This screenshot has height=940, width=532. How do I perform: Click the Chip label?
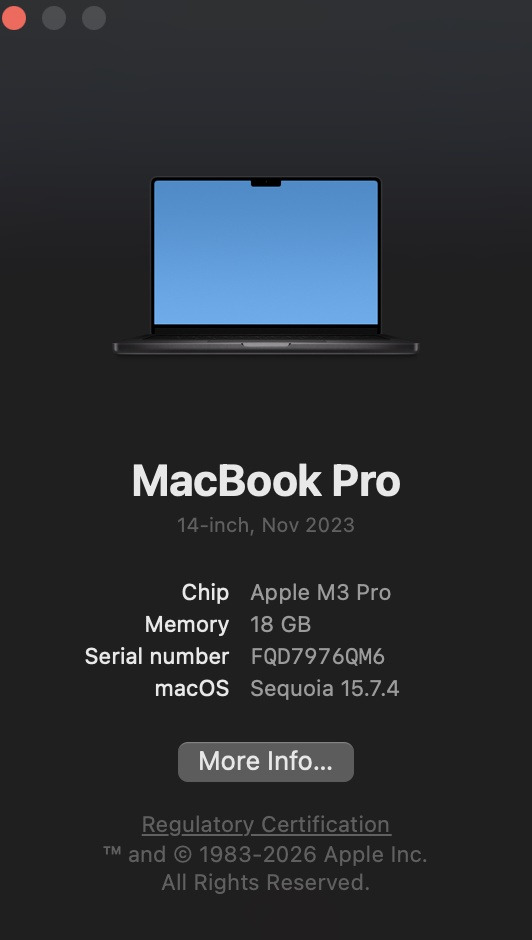pos(205,593)
